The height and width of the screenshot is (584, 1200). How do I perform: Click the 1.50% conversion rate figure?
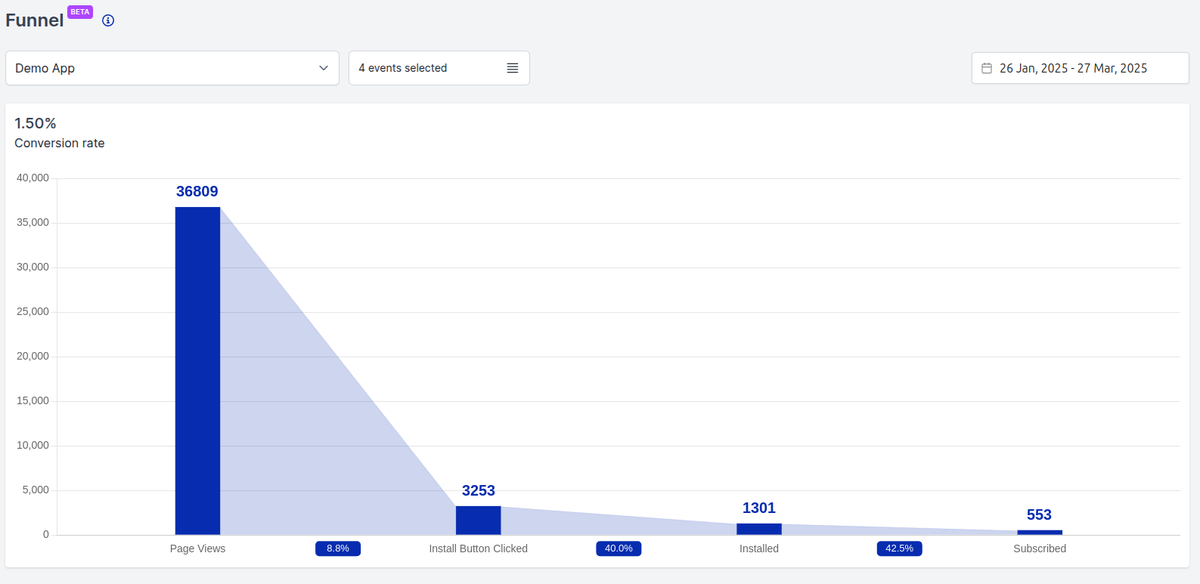[x=33, y=123]
